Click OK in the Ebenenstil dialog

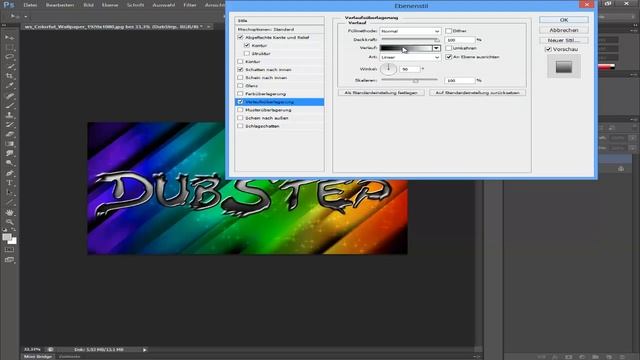pos(564,20)
